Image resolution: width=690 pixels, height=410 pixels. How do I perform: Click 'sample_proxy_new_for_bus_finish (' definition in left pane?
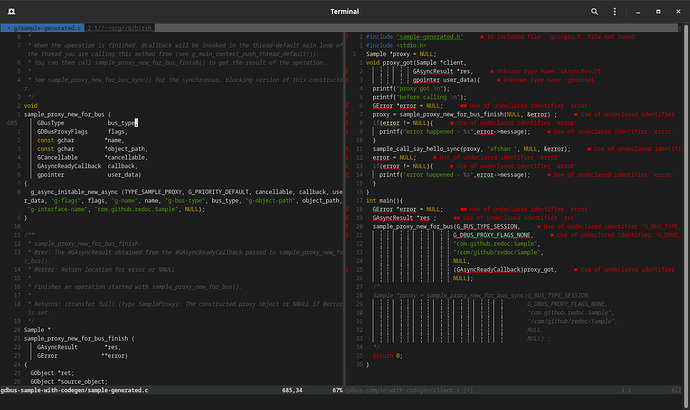coord(79,338)
